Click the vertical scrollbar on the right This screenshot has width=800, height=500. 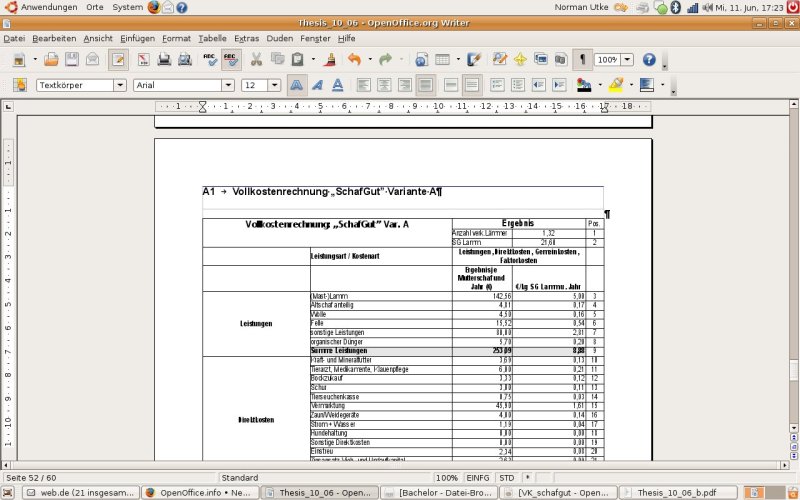pos(793,370)
